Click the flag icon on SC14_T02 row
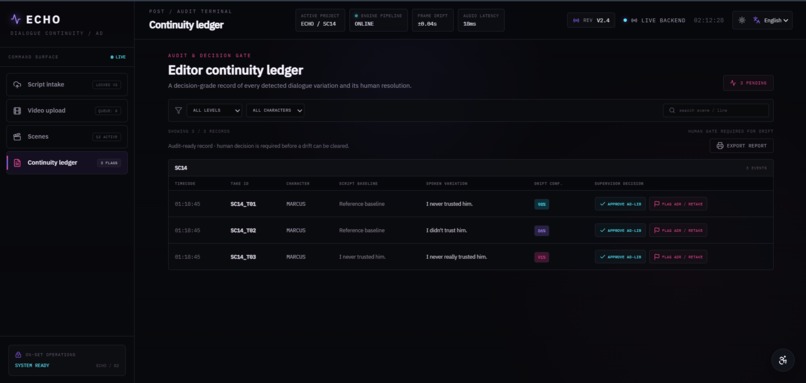Screen dimensions: 806x383 pyautogui.click(x=656, y=230)
